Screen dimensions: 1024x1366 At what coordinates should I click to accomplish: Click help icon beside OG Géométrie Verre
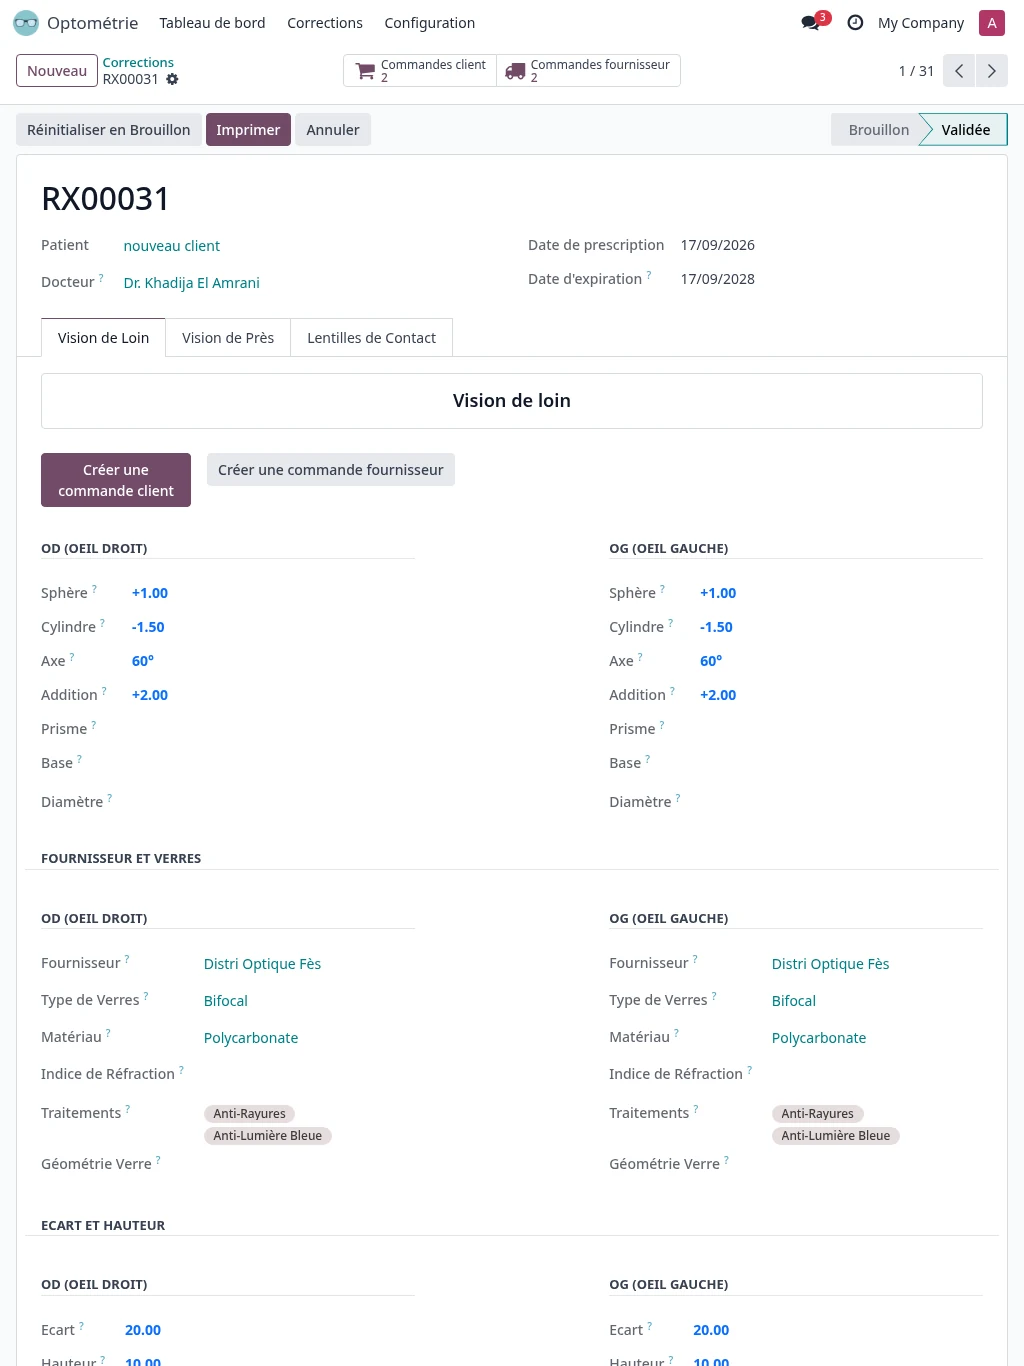point(727,1160)
